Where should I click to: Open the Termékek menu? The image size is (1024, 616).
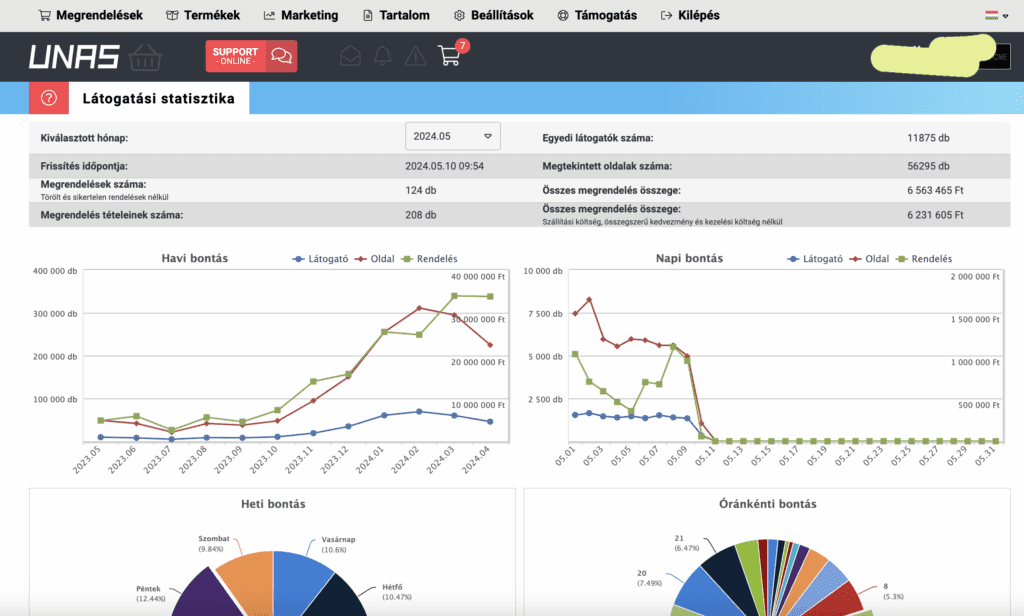pos(203,15)
